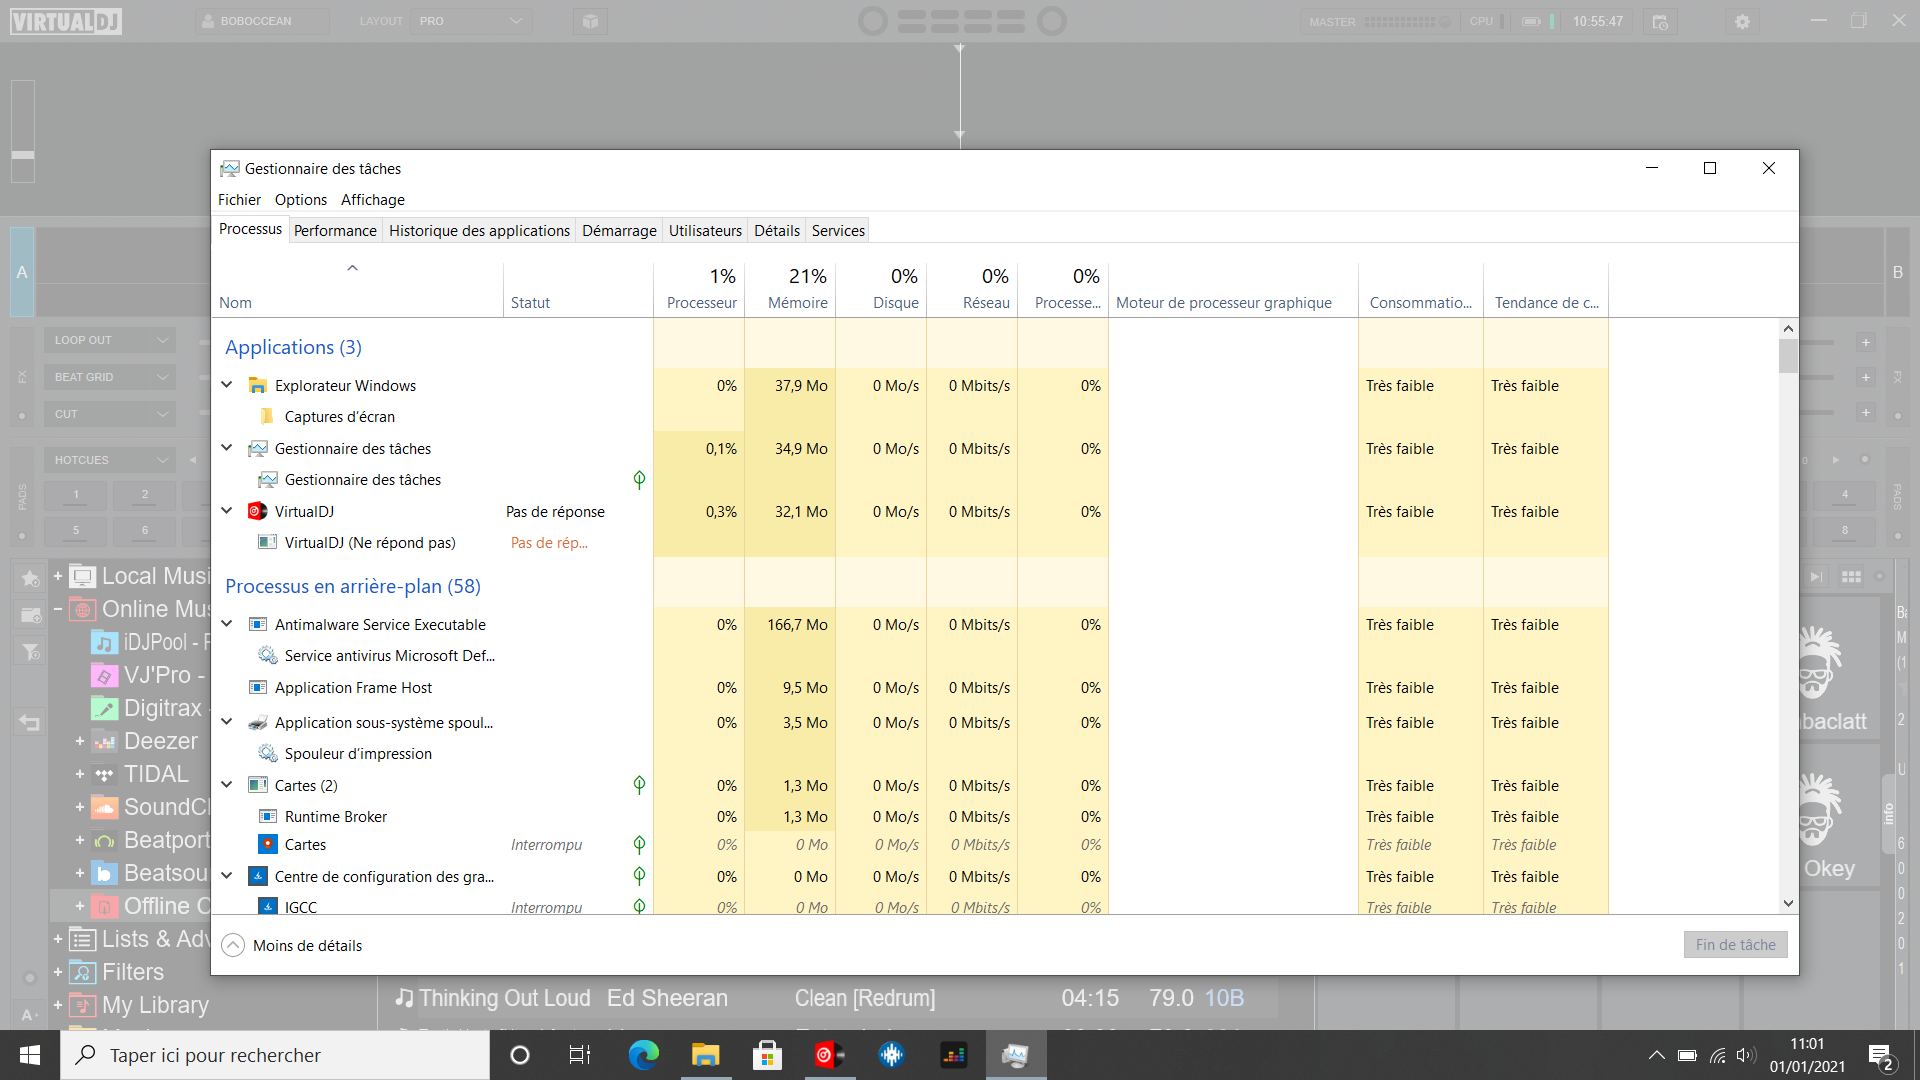Image resolution: width=1920 pixels, height=1080 pixels.
Task: Collapse Application sous-système spouleur group
Action: (x=227, y=722)
